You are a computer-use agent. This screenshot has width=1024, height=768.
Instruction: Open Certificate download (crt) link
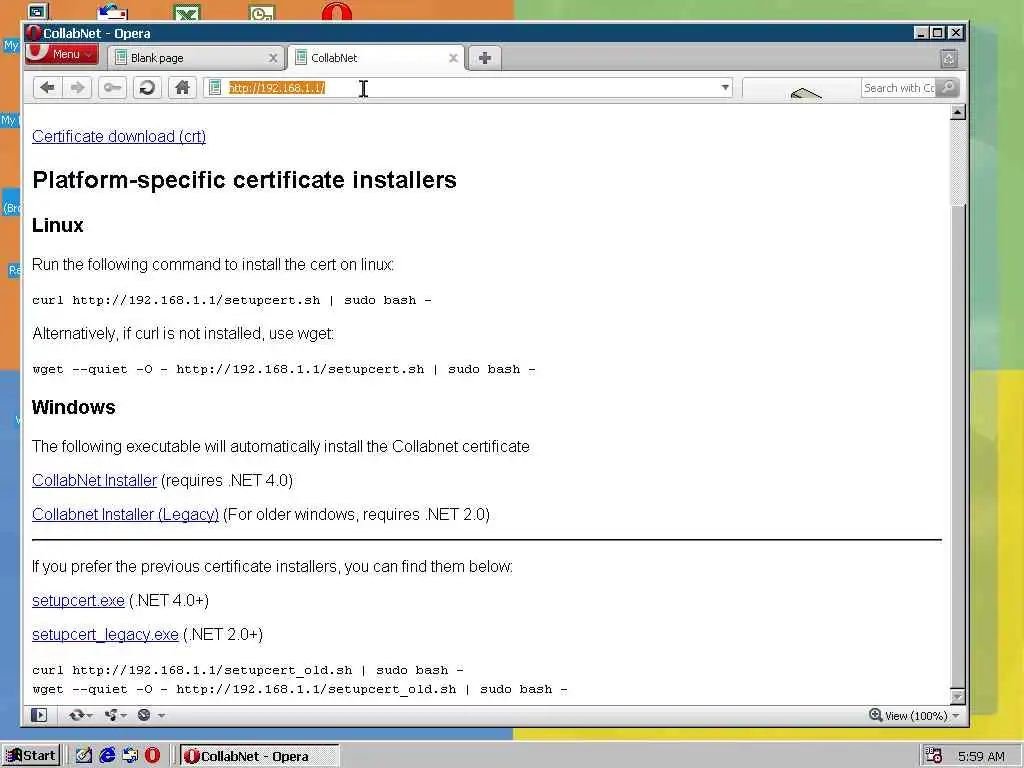click(x=119, y=136)
